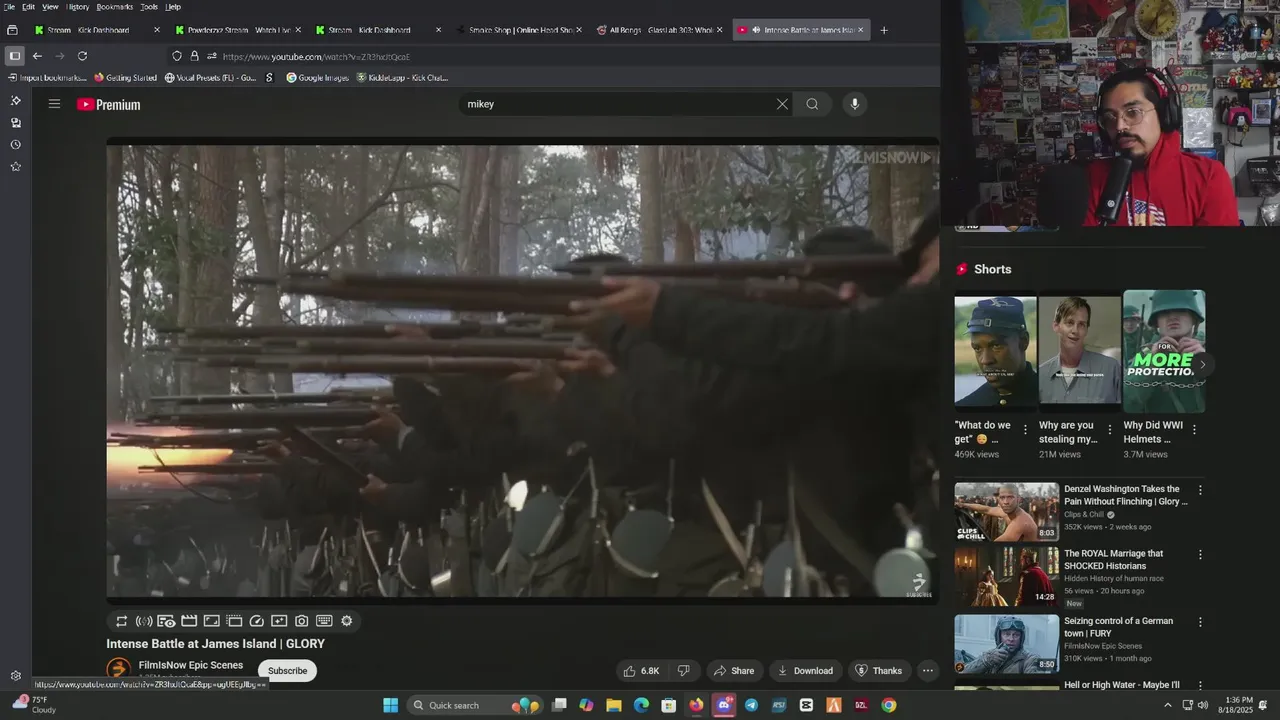Open Seizing control of a German town thumbnail
The height and width of the screenshot is (720, 1280).
coord(1006,643)
